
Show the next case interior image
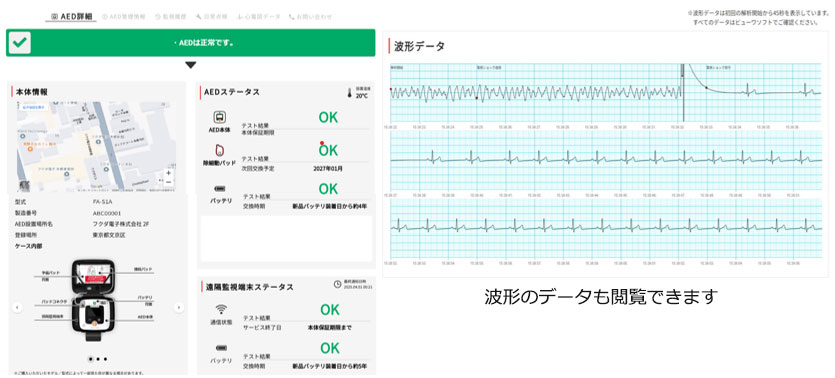click(179, 307)
